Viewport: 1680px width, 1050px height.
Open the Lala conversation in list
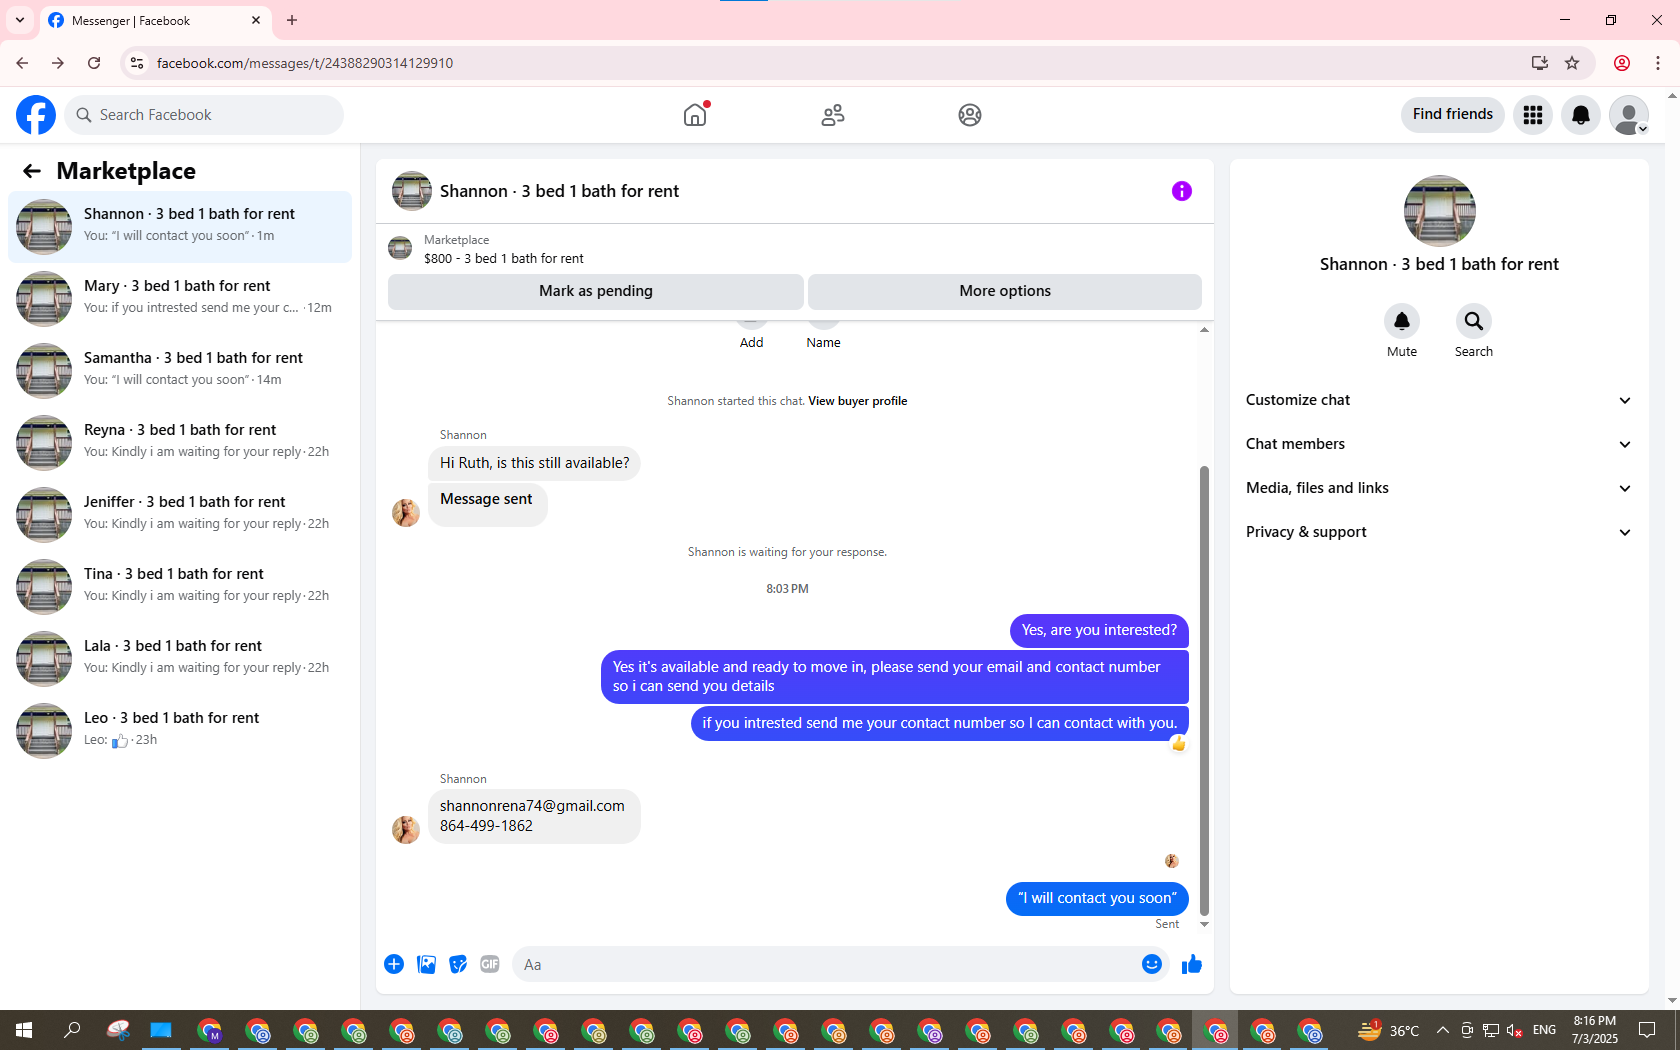point(180,659)
